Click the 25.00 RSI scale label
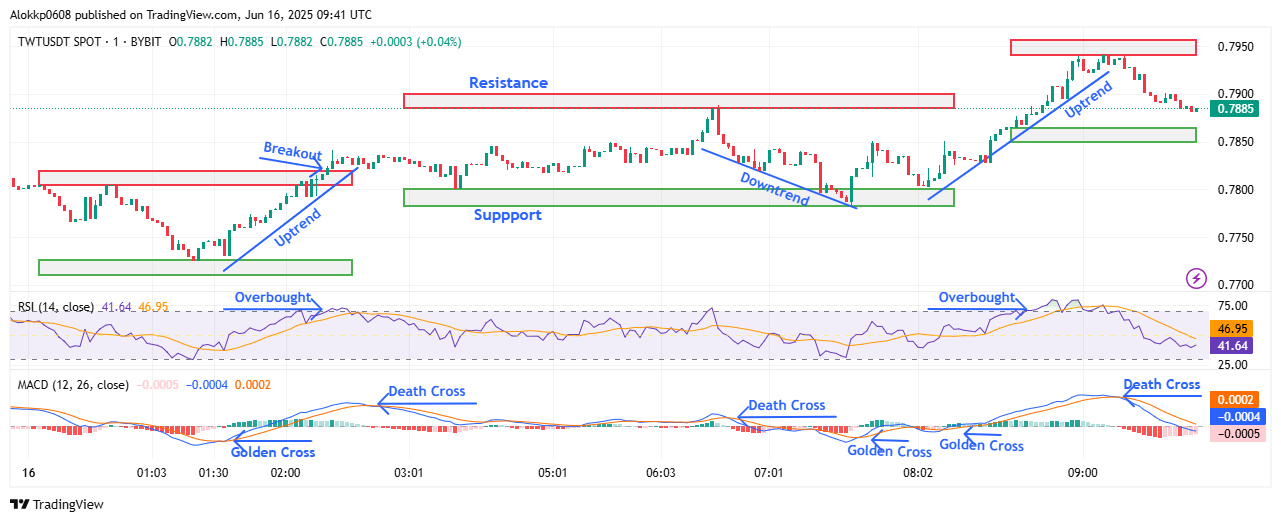This screenshot has height=522, width=1281. point(1234,365)
